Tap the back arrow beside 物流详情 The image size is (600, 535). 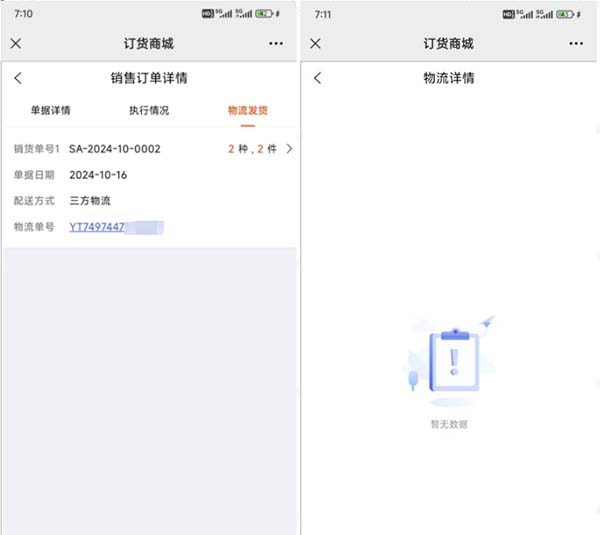[318, 78]
